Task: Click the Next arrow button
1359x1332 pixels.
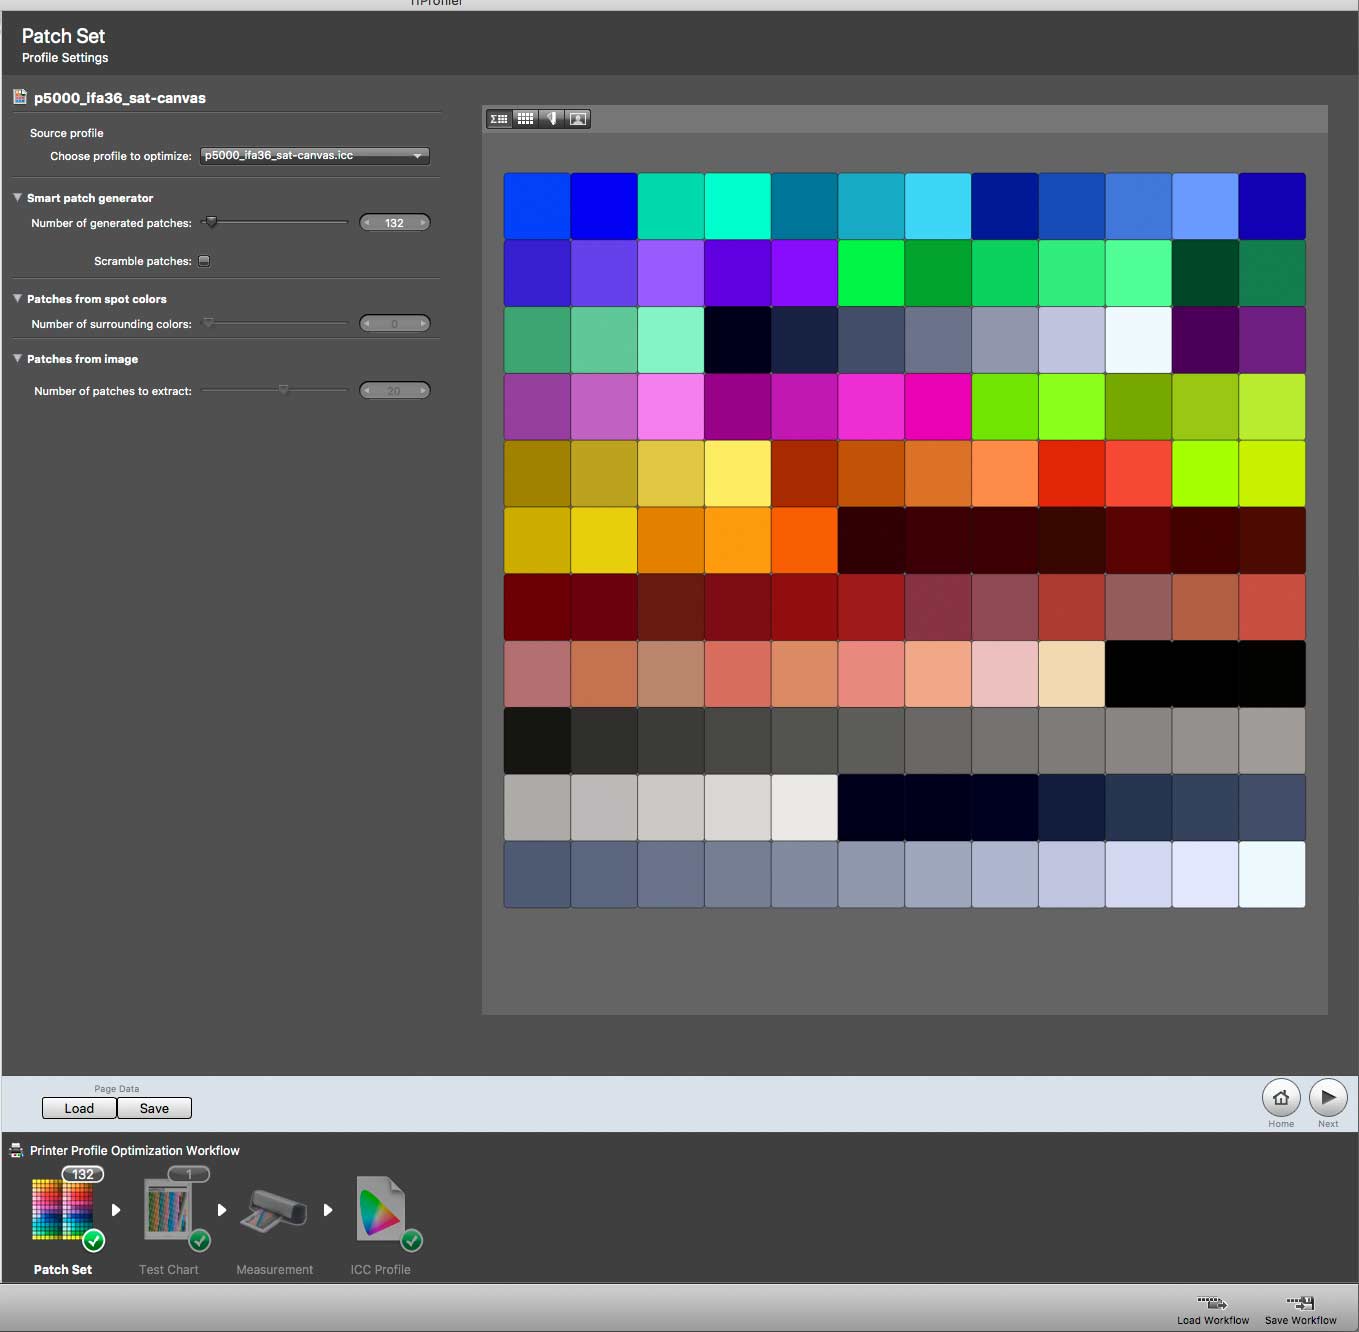Action: (x=1328, y=1098)
